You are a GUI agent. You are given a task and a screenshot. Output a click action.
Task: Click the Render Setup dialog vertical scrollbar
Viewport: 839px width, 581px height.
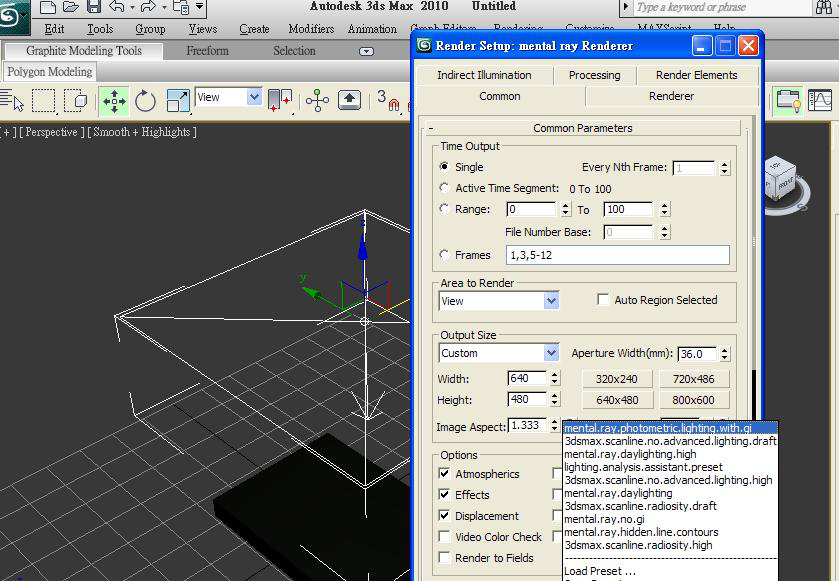tap(754, 267)
